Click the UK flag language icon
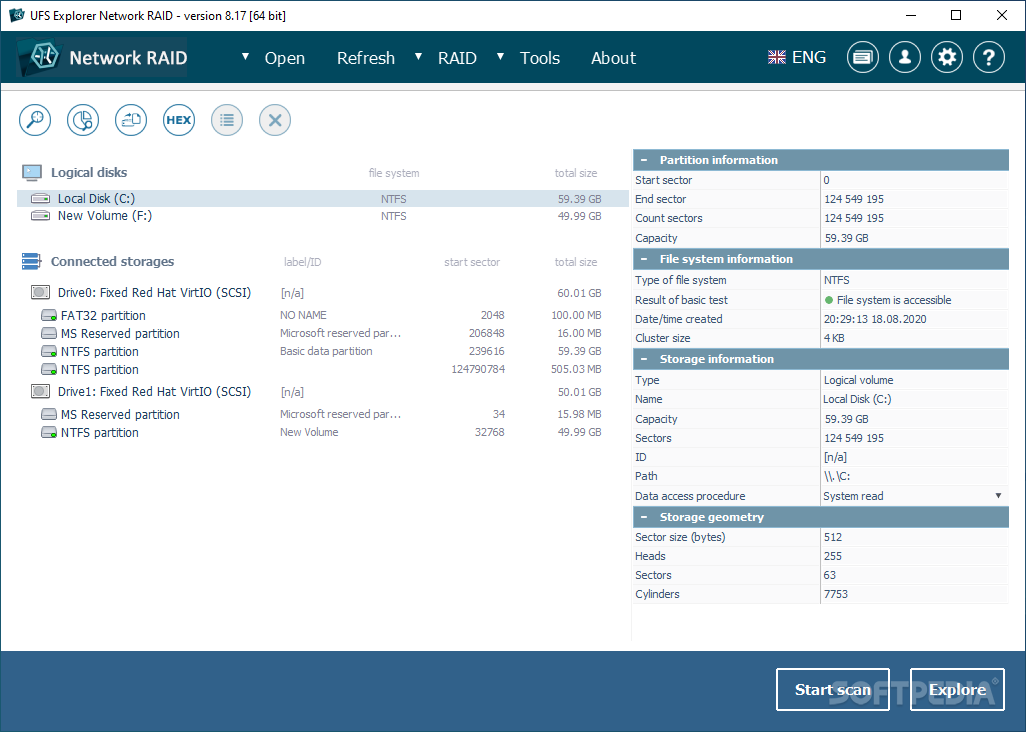Image resolution: width=1026 pixels, height=732 pixels. (777, 58)
